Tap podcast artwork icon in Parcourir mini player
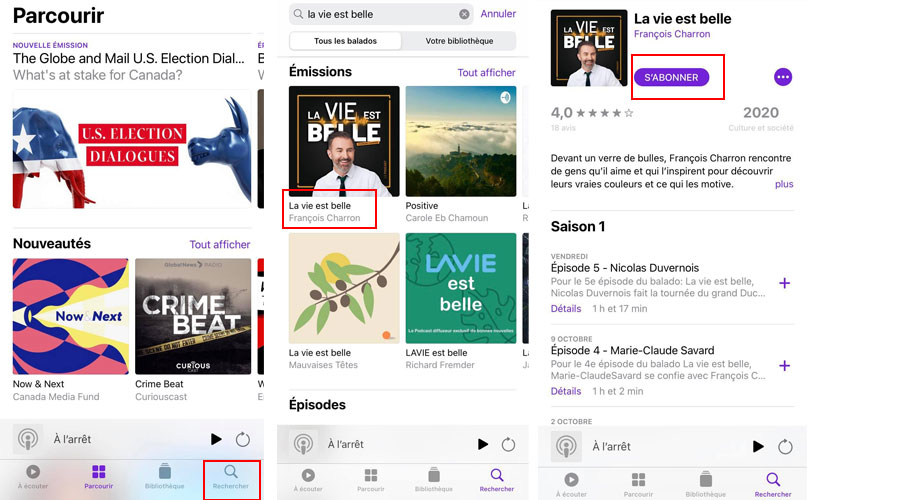Image resolution: width=900 pixels, height=500 pixels. (28, 439)
